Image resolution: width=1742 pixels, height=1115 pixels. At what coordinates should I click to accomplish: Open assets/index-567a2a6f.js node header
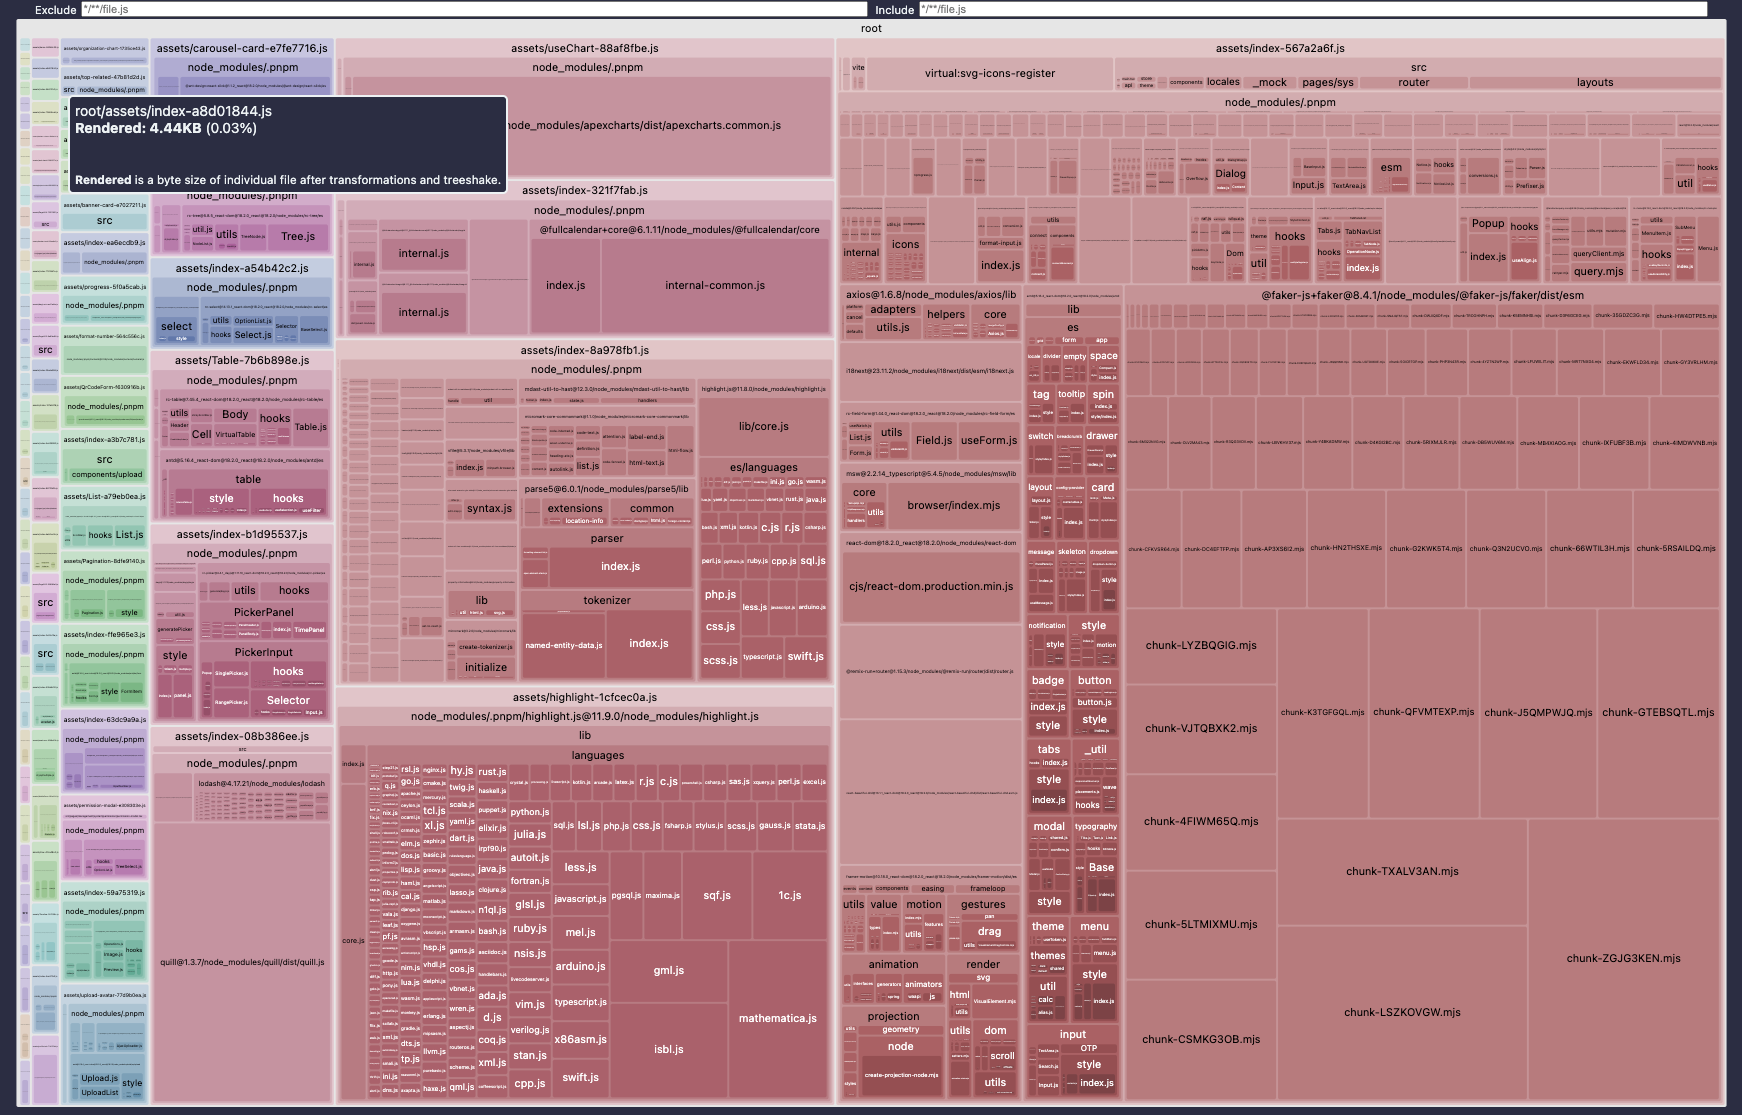(x=1280, y=48)
